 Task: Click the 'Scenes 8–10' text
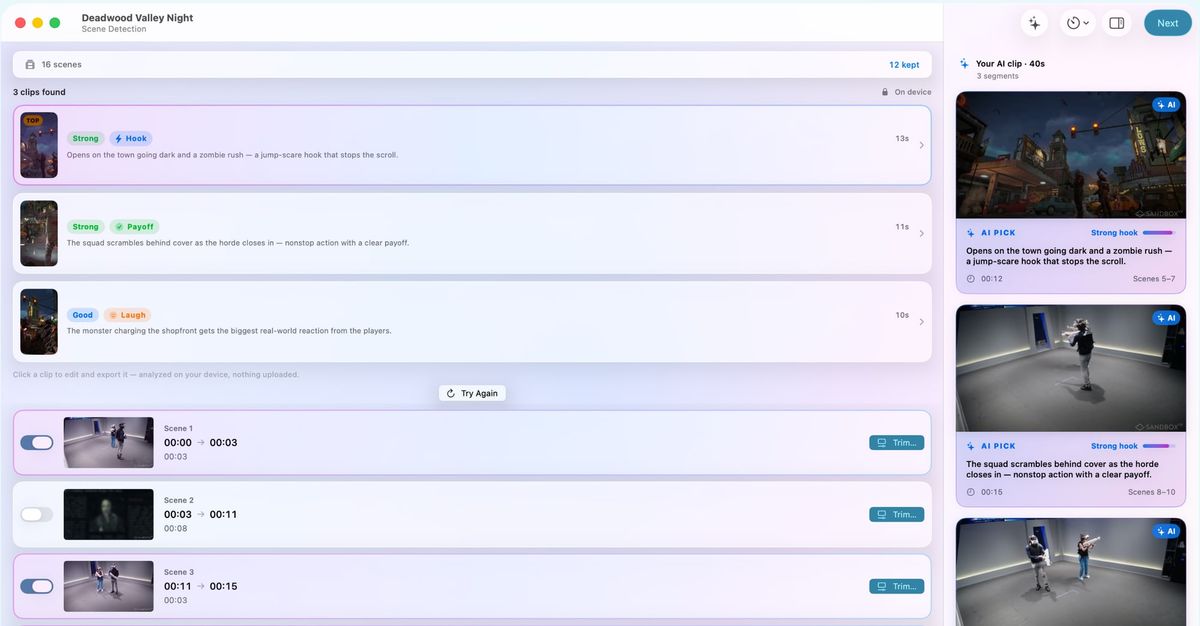click(1152, 492)
